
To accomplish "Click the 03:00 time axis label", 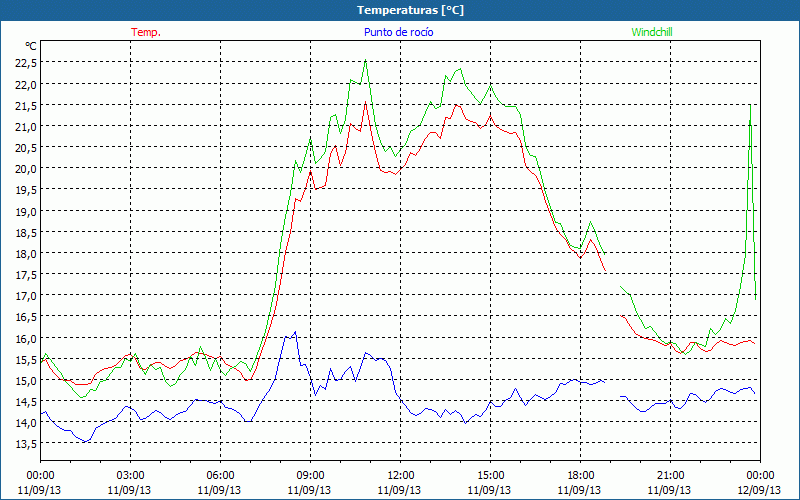I will [x=130, y=476].
